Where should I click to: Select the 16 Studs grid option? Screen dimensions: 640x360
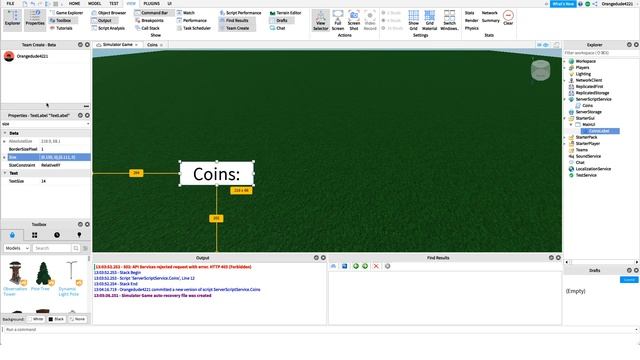392,28
